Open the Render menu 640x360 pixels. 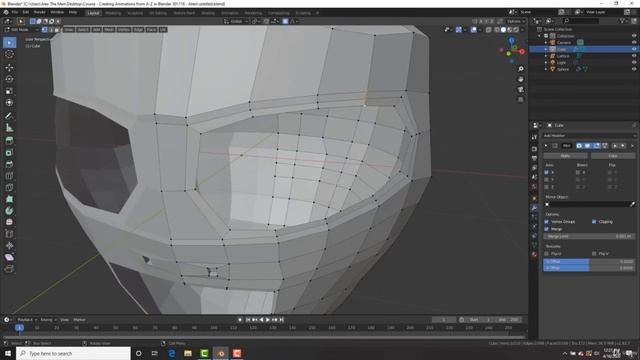39,12
